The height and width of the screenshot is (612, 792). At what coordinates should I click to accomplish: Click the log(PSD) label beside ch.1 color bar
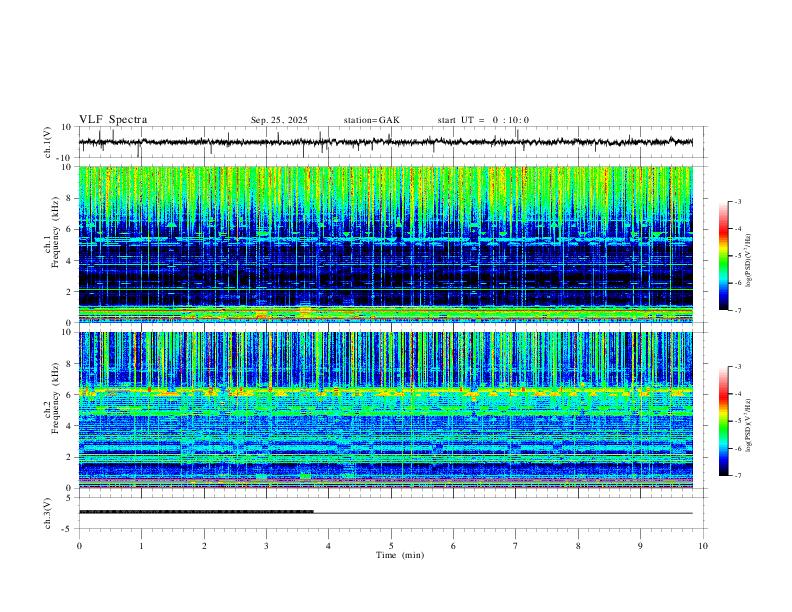(749, 261)
